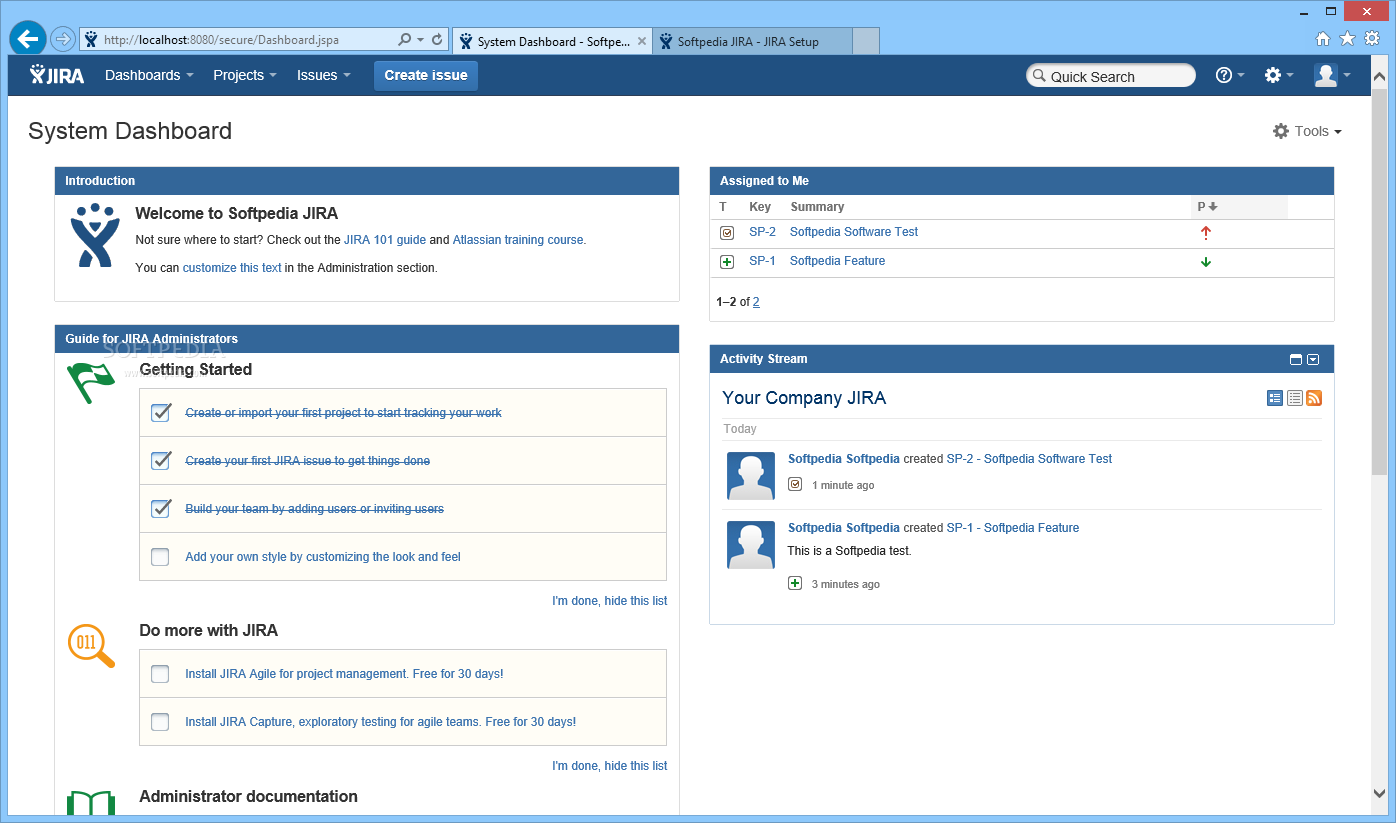
Task: Click the browser Forward arrow button
Action: pos(63,39)
